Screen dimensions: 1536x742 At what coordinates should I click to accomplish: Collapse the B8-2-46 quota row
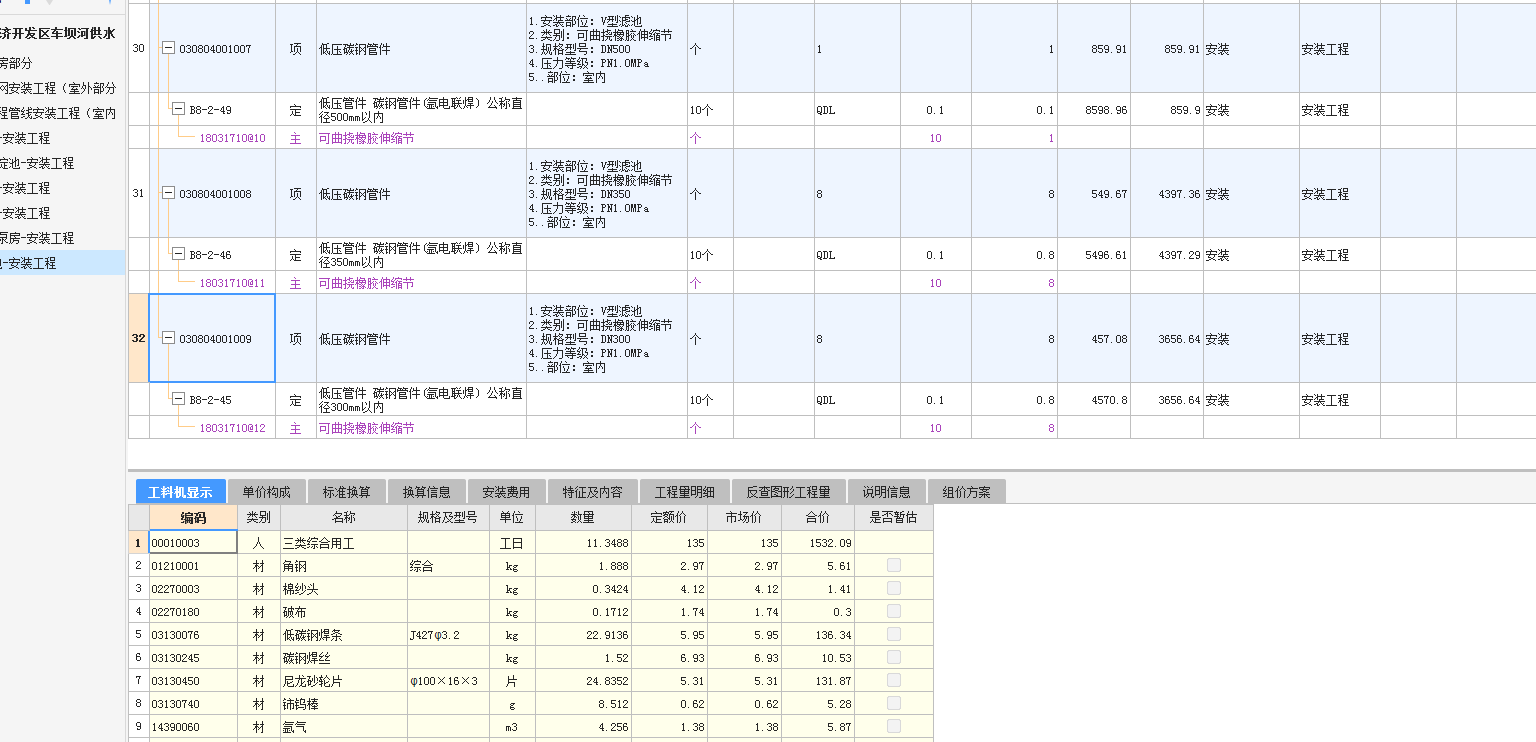(178, 254)
